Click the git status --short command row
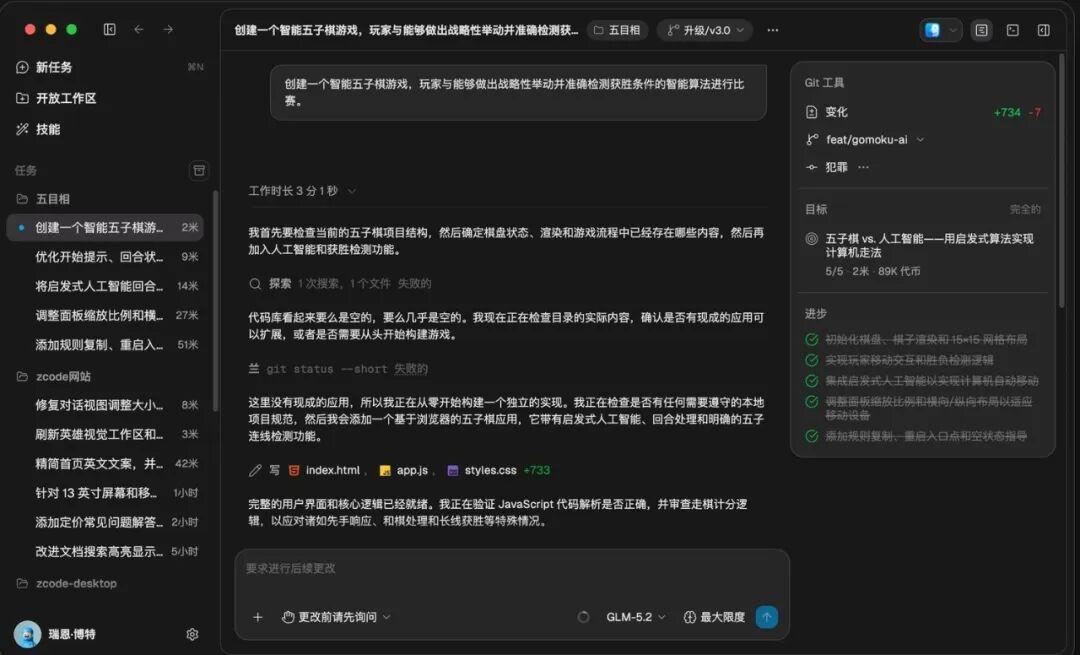 coord(338,368)
